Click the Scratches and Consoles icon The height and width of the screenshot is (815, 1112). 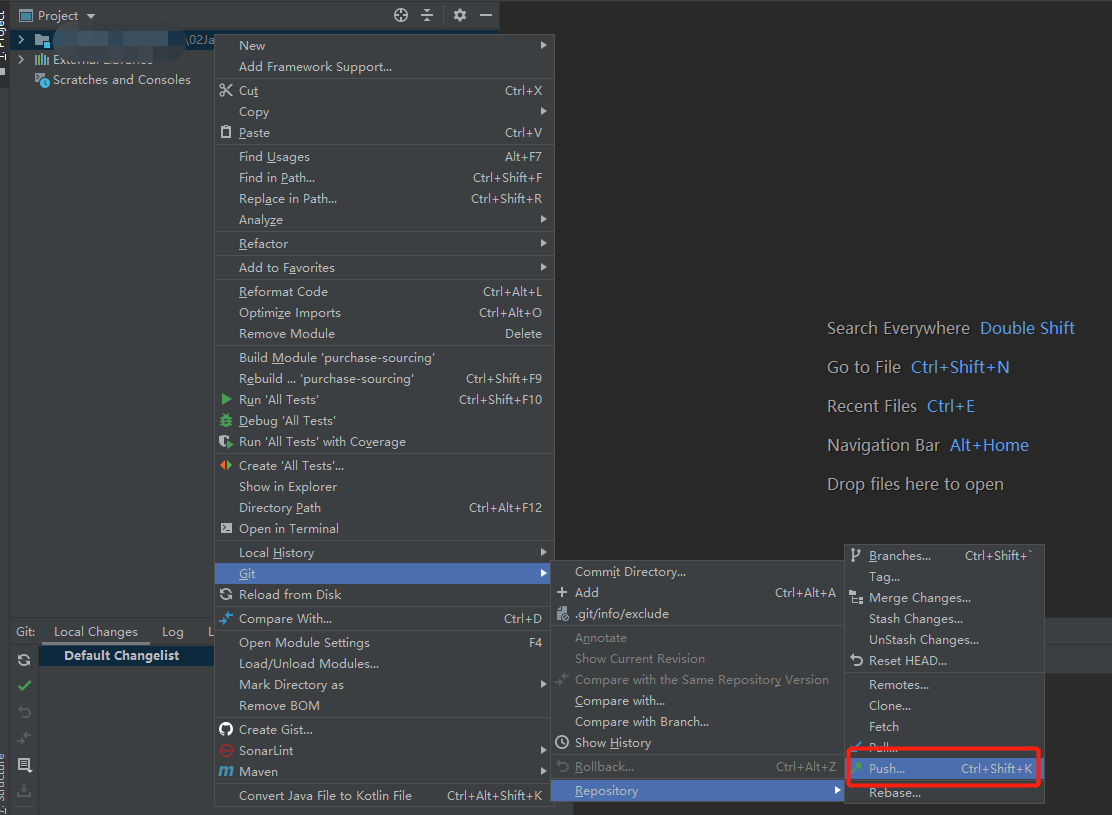tap(42, 79)
